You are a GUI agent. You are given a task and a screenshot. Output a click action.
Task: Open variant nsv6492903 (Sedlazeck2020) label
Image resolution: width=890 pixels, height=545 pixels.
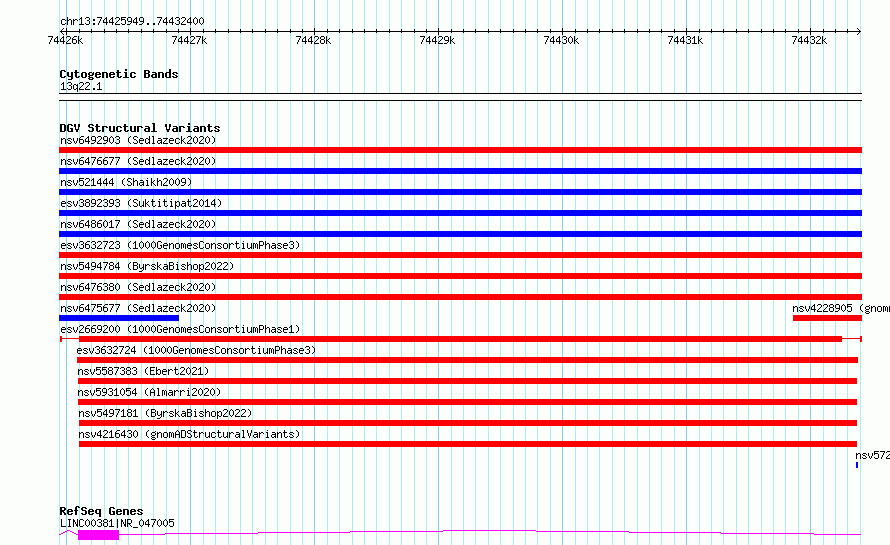click(x=138, y=140)
